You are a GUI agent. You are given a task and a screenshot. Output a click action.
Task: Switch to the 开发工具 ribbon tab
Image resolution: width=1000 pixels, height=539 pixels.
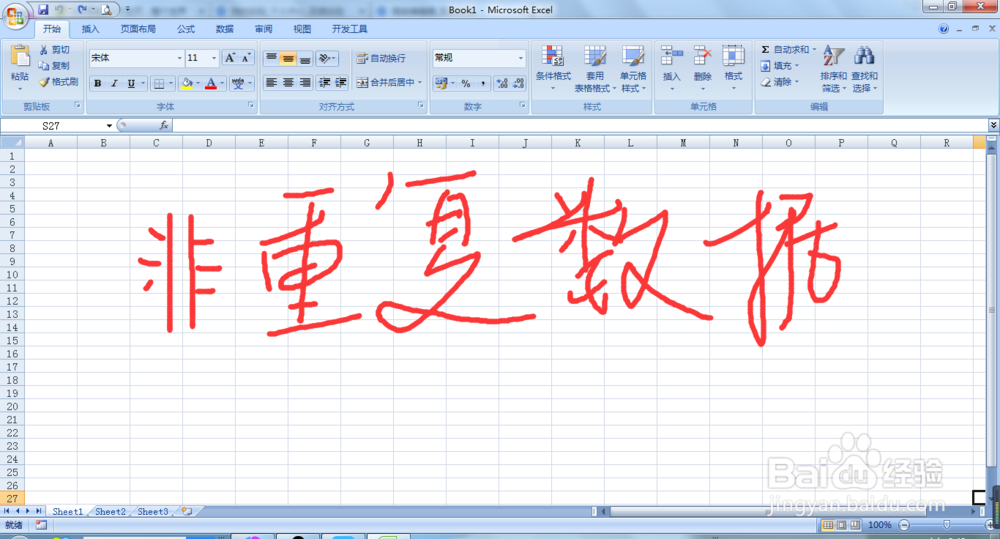point(349,29)
